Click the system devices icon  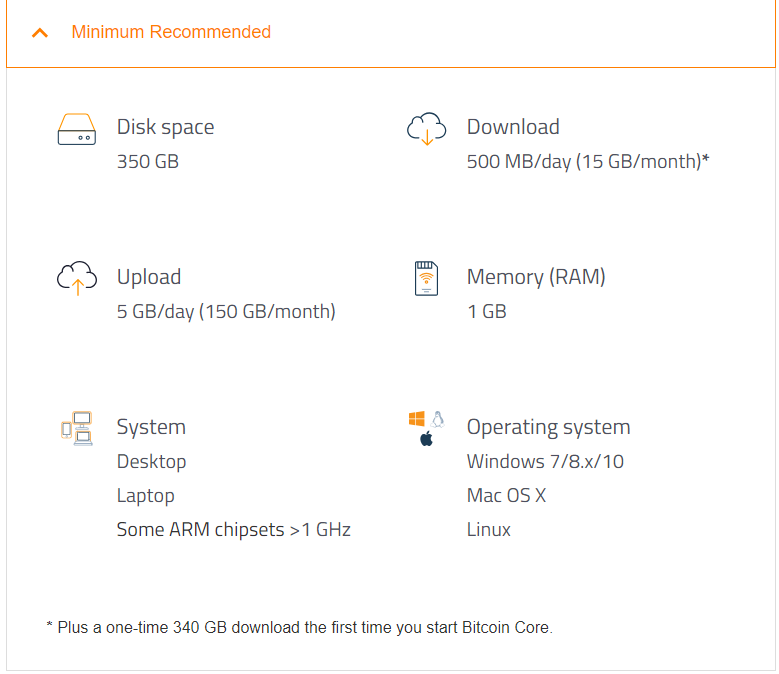tap(77, 428)
